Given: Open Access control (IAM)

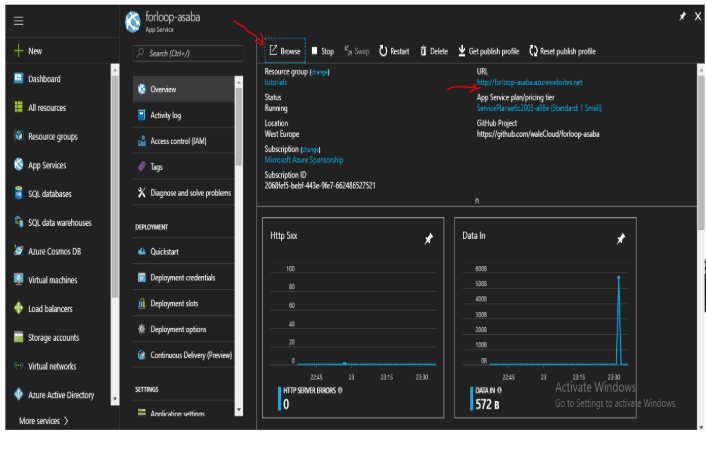Looking at the screenshot, I should (x=184, y=141).
